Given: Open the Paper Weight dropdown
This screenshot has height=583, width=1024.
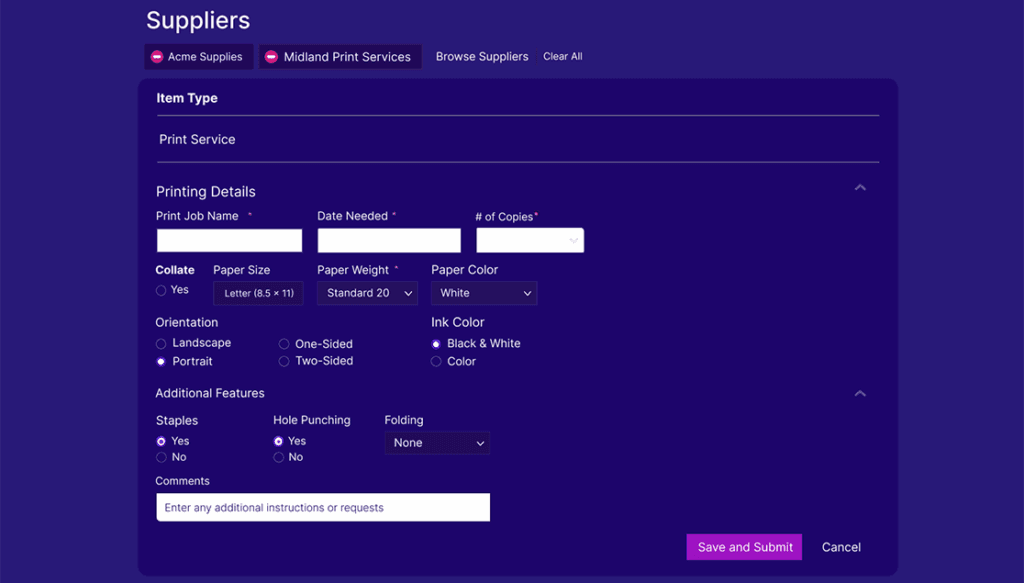Looking at the screenshot, I should tap(367, 293).
